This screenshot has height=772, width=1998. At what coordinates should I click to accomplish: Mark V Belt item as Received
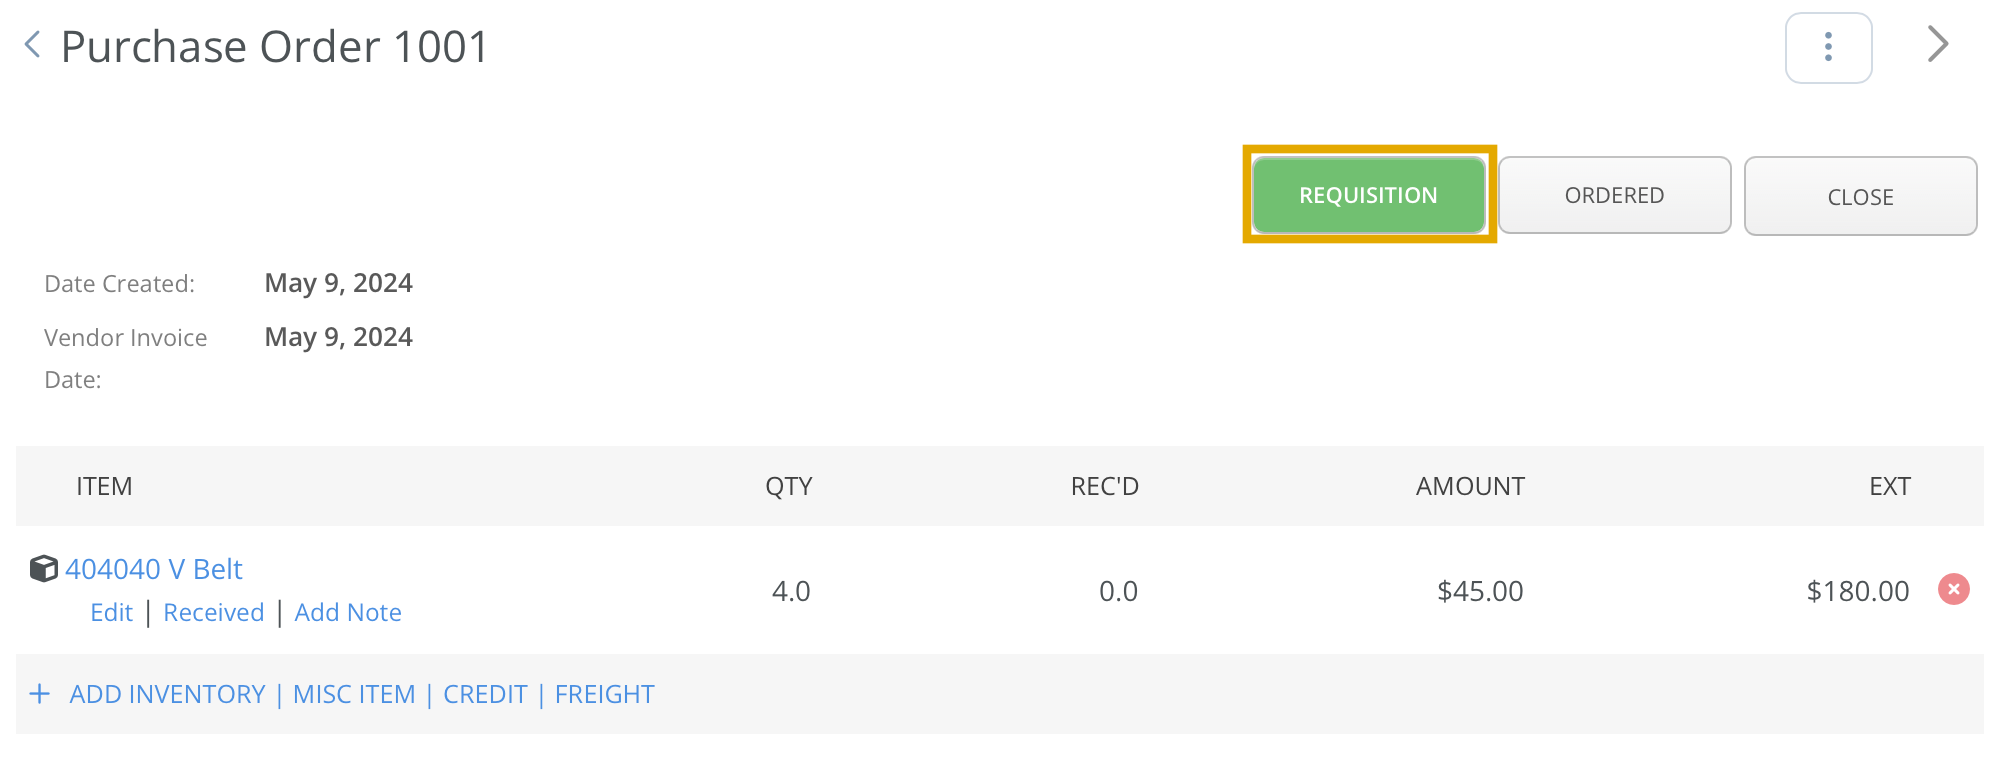pos(214,612)
